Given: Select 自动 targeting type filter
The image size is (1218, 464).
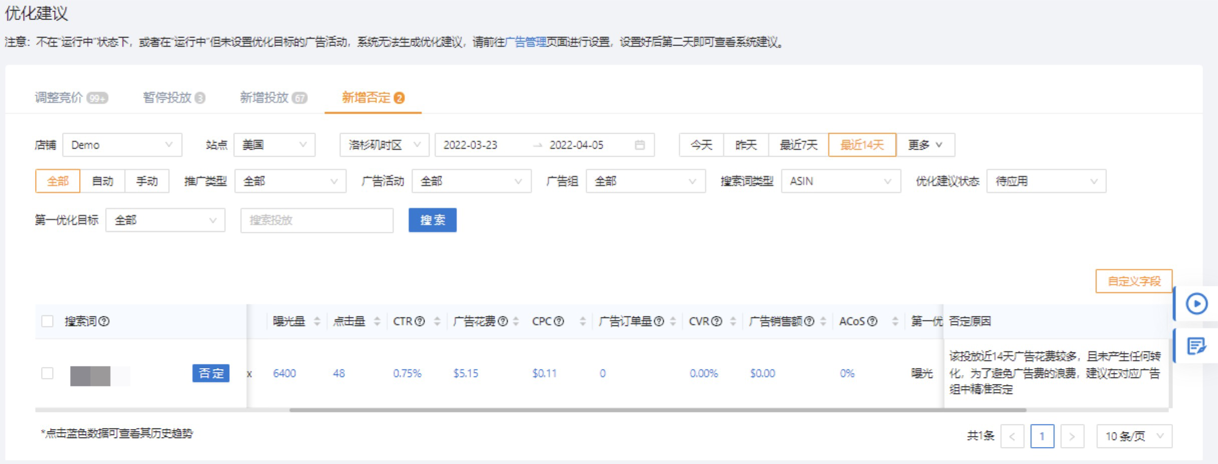Looking at the screenshot, I should tap(102, 182).
